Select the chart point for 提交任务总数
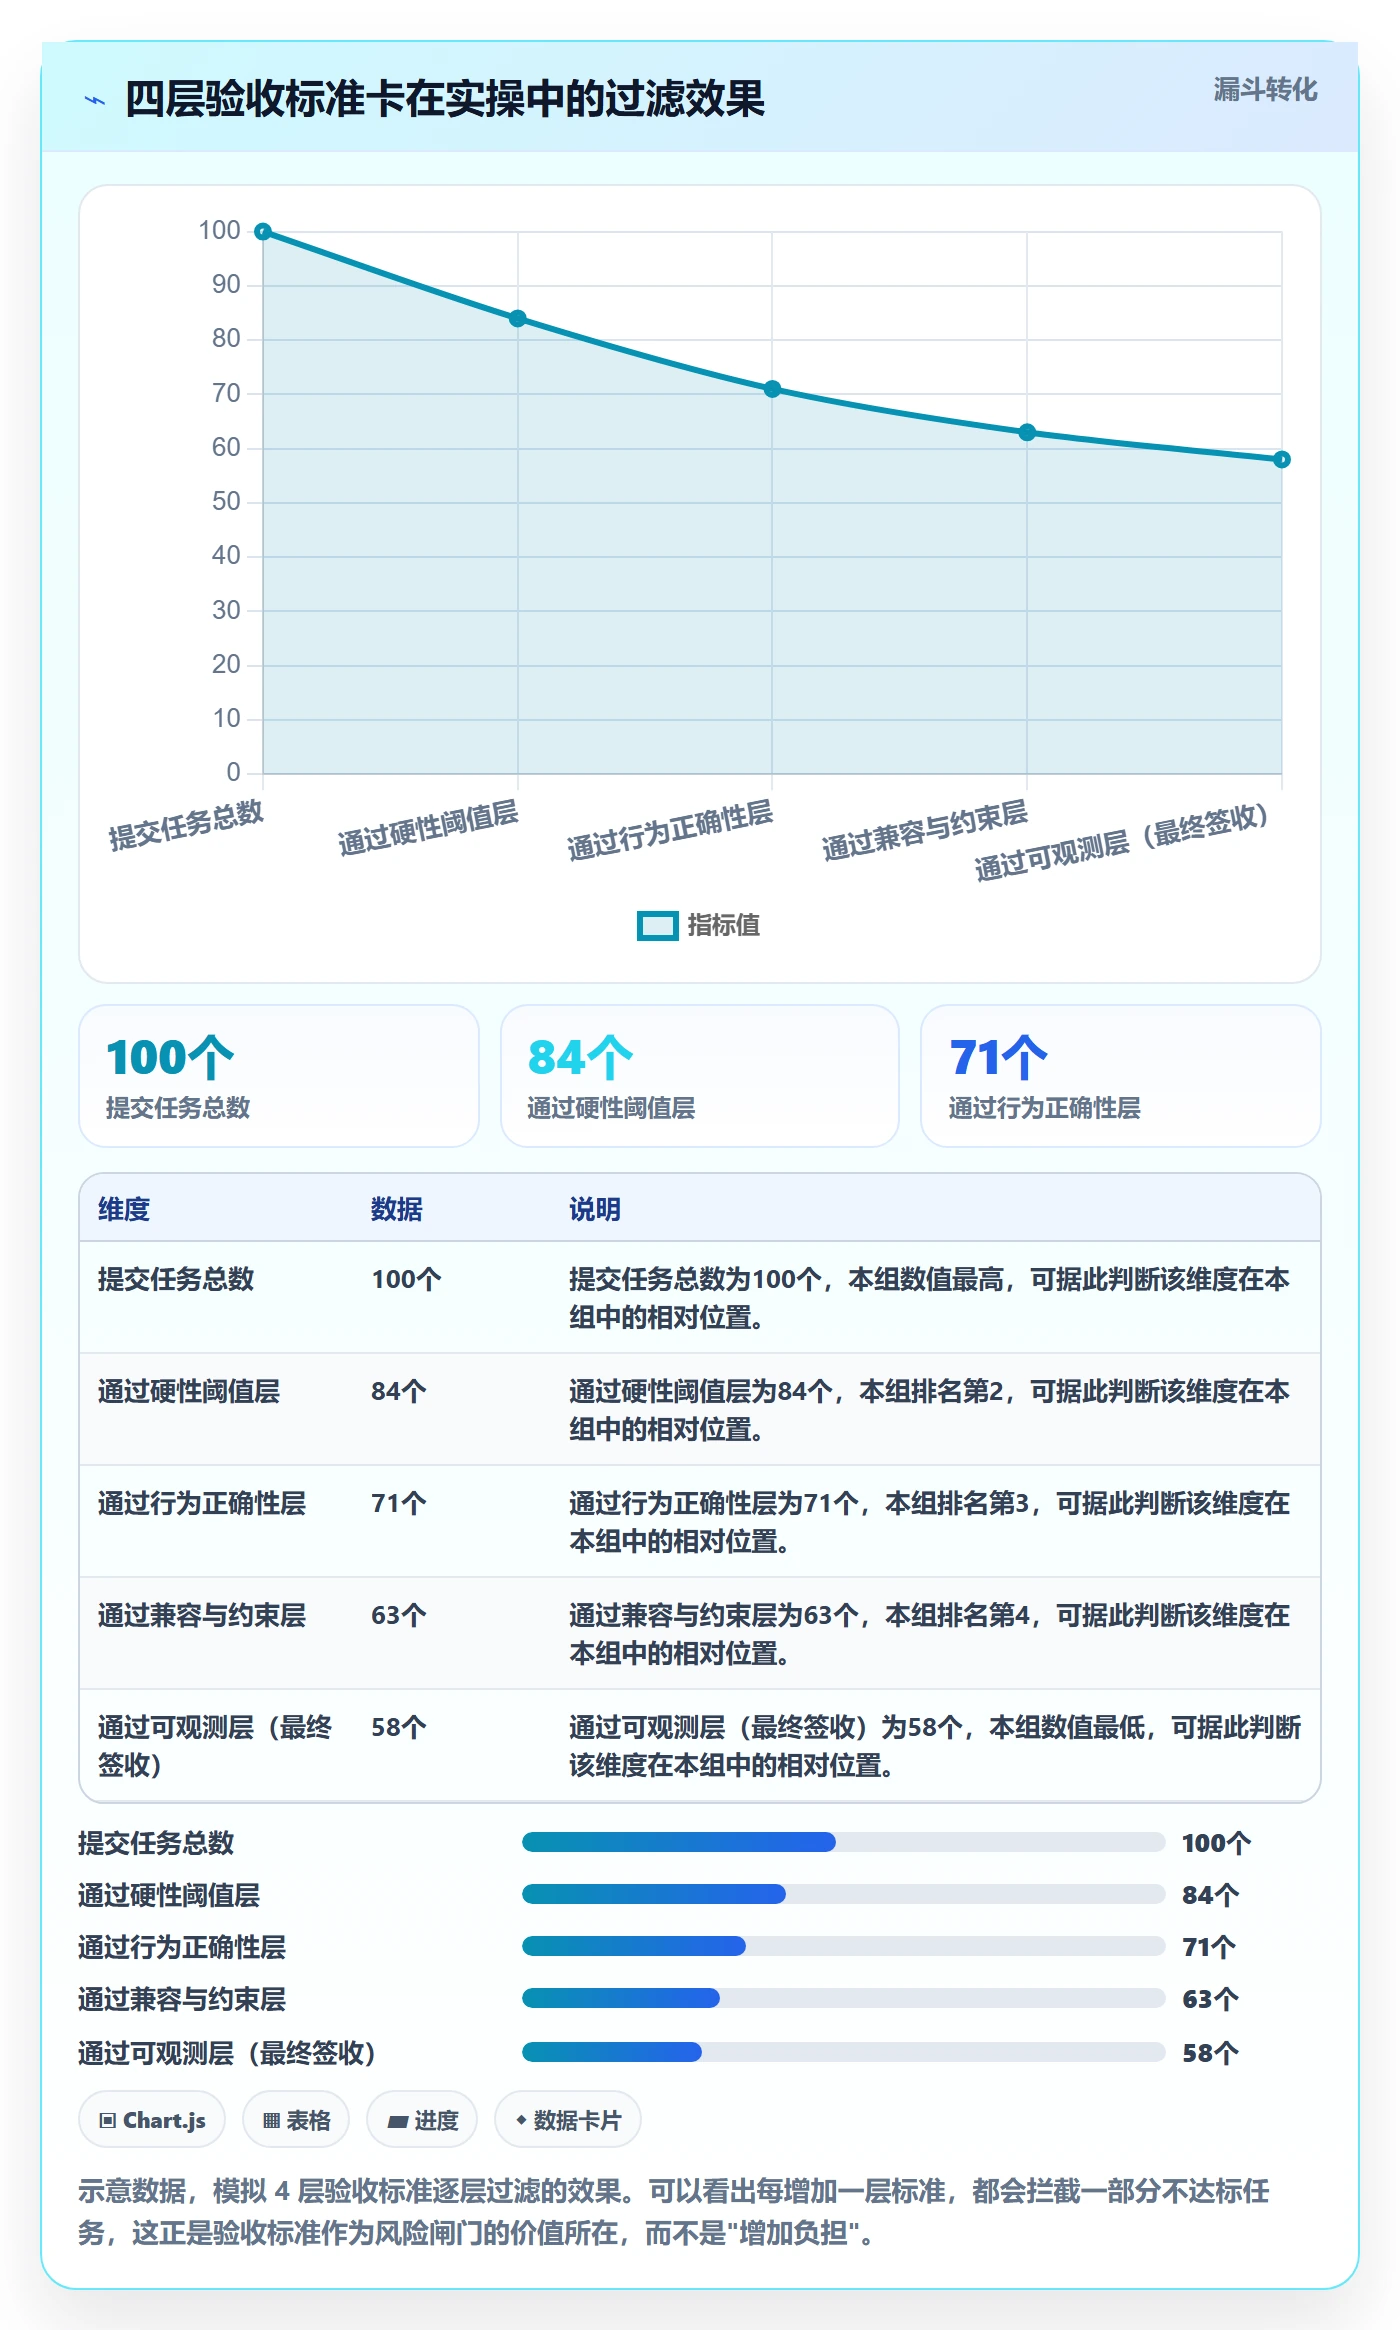Image resolution: width=1400 pixels, height=2330 pixels. 263,232
